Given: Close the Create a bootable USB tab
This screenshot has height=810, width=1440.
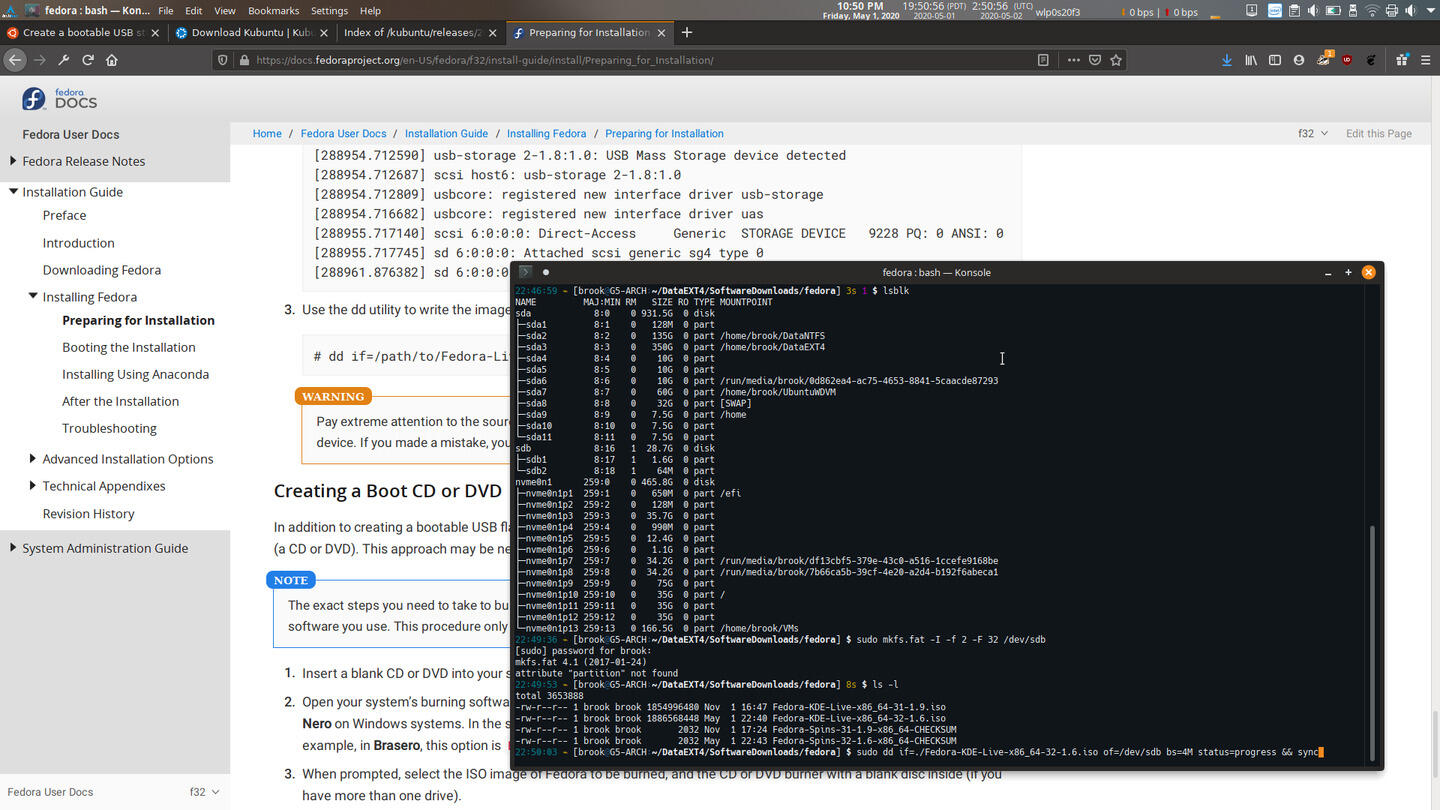Looking at the screenshot, I should (x=155, y=32).
